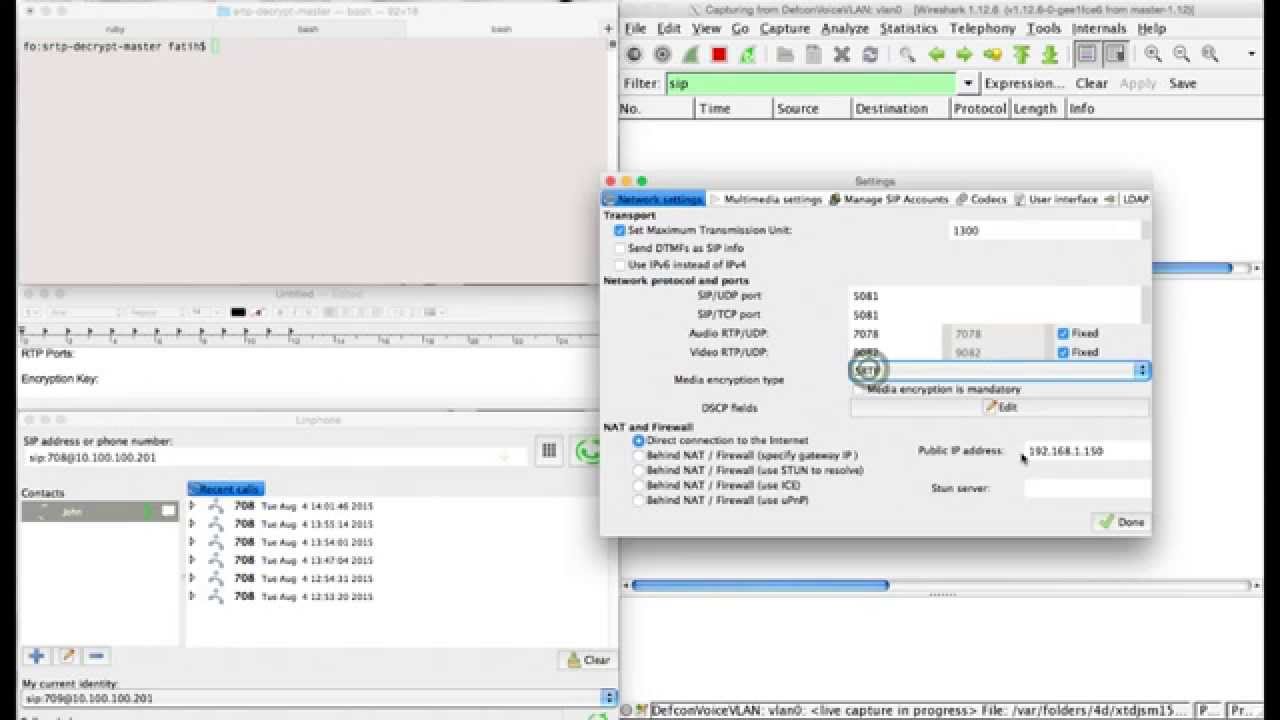Open capture interfaces list in Wireshark toolbar

634,54
